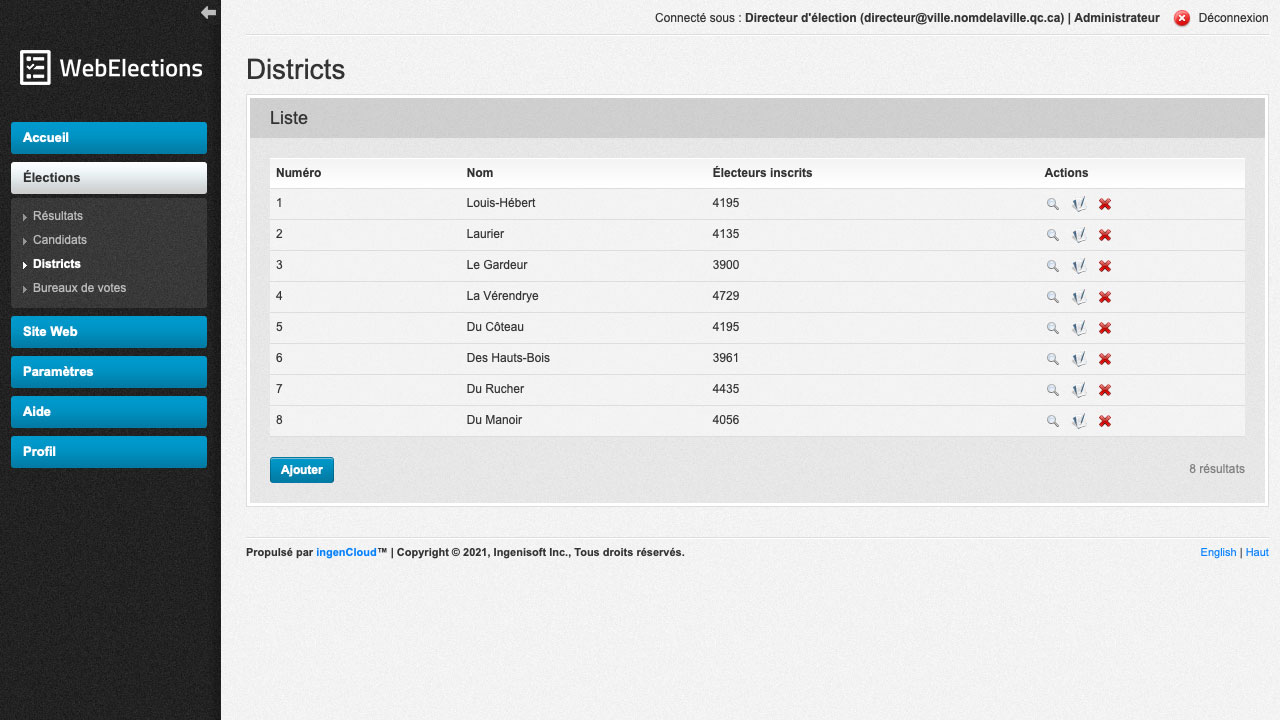Image resolution: width=1280 pixels, height=720 pixels.
Task: Click the magnifier view icon for Louis-Hébert
Action: tap(1052, 204)
